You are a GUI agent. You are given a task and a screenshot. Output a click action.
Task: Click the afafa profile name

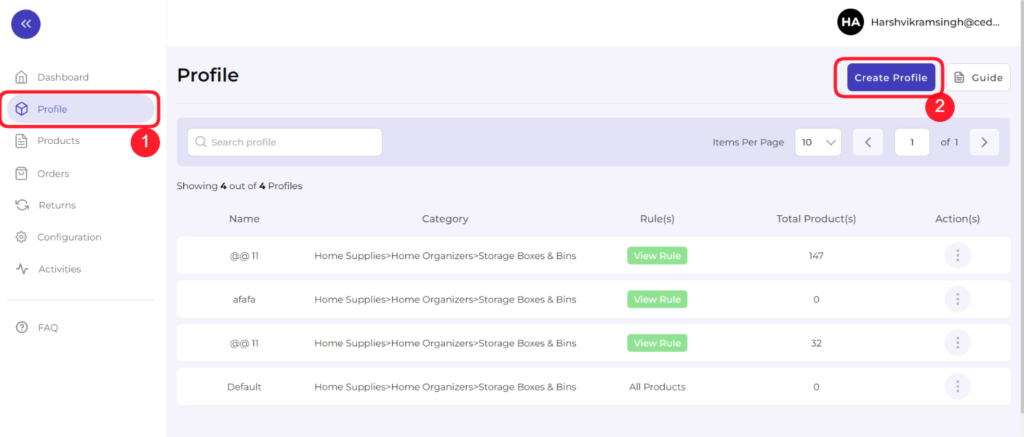click(244, 299)
